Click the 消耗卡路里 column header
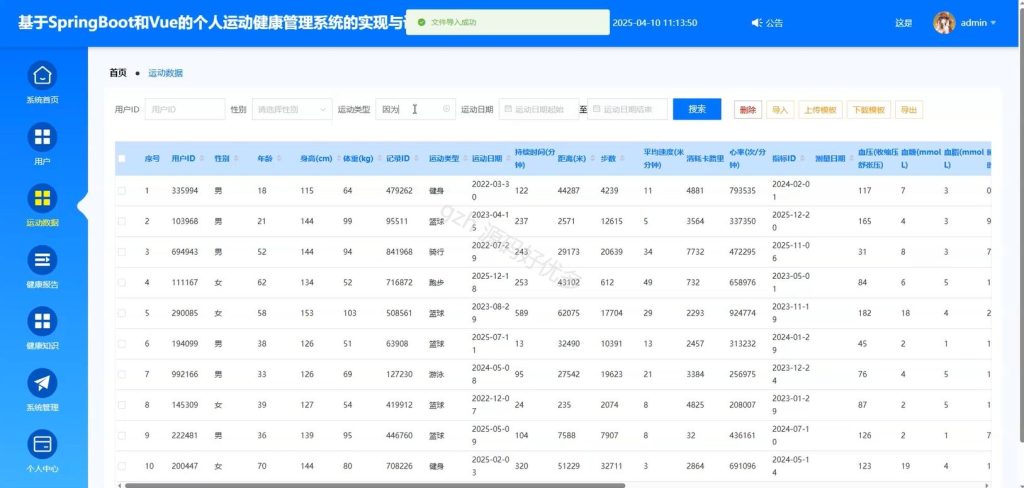 point(705,159)
